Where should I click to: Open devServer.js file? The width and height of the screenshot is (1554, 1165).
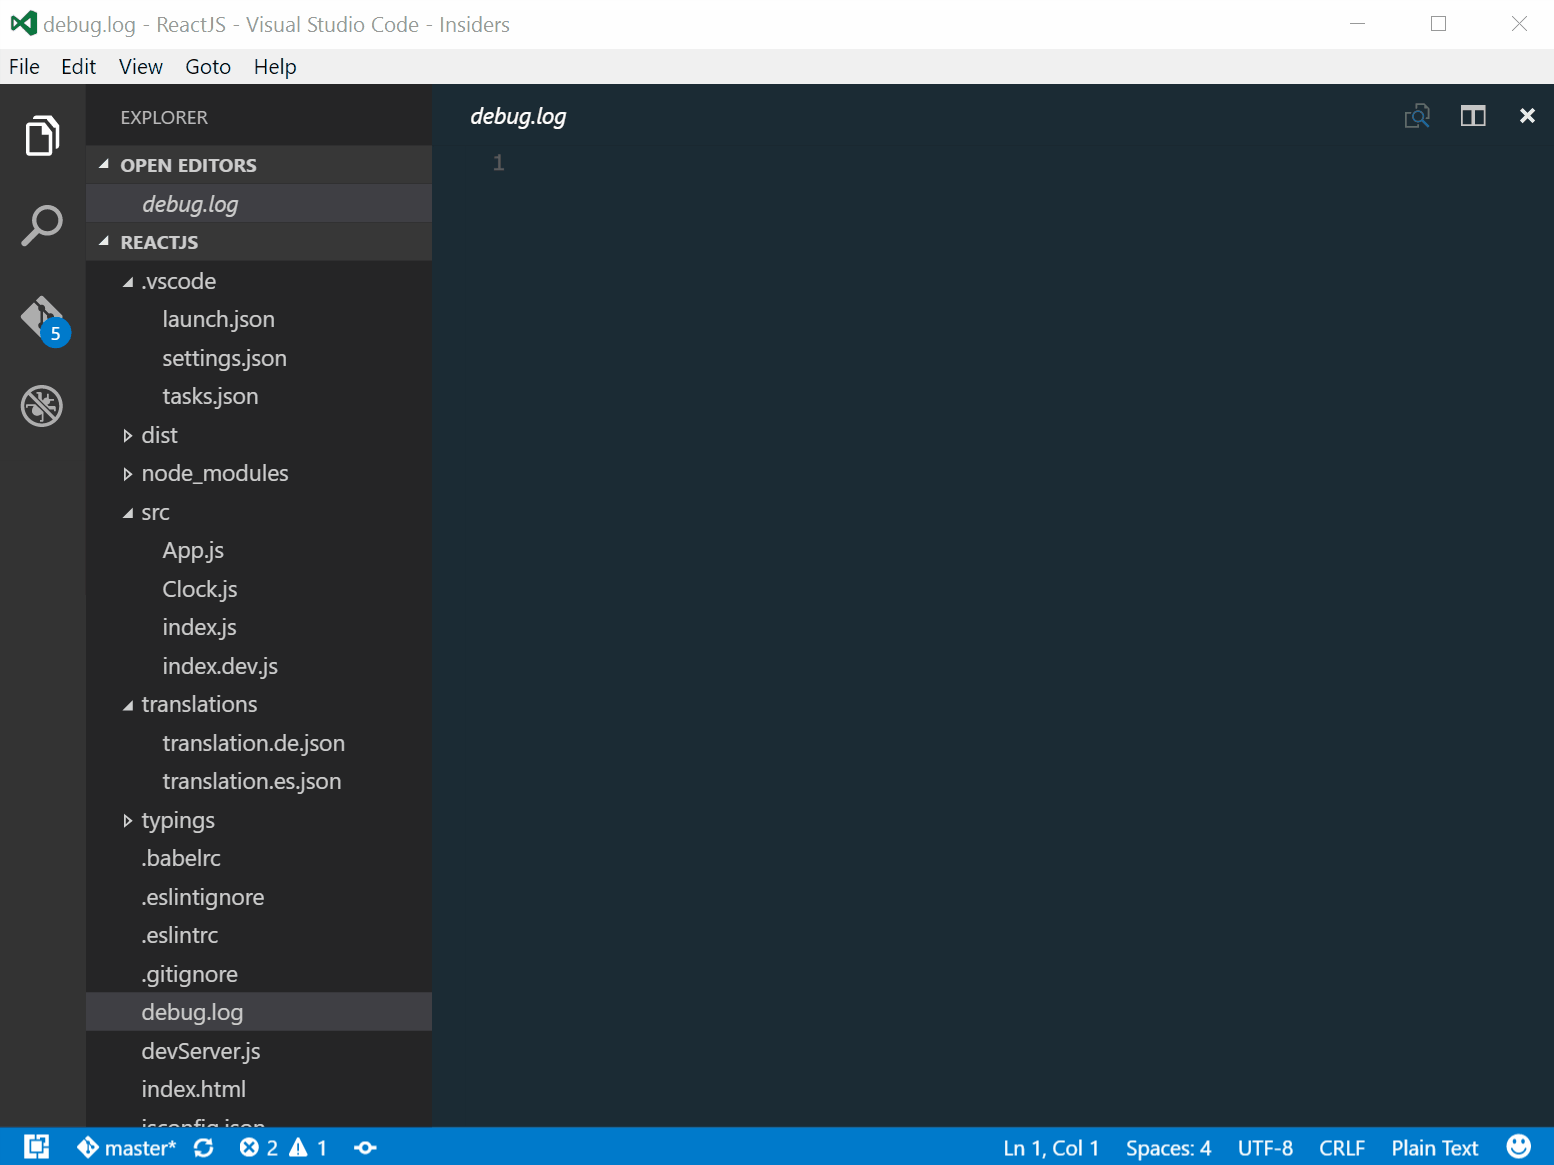coord(259,1051)
